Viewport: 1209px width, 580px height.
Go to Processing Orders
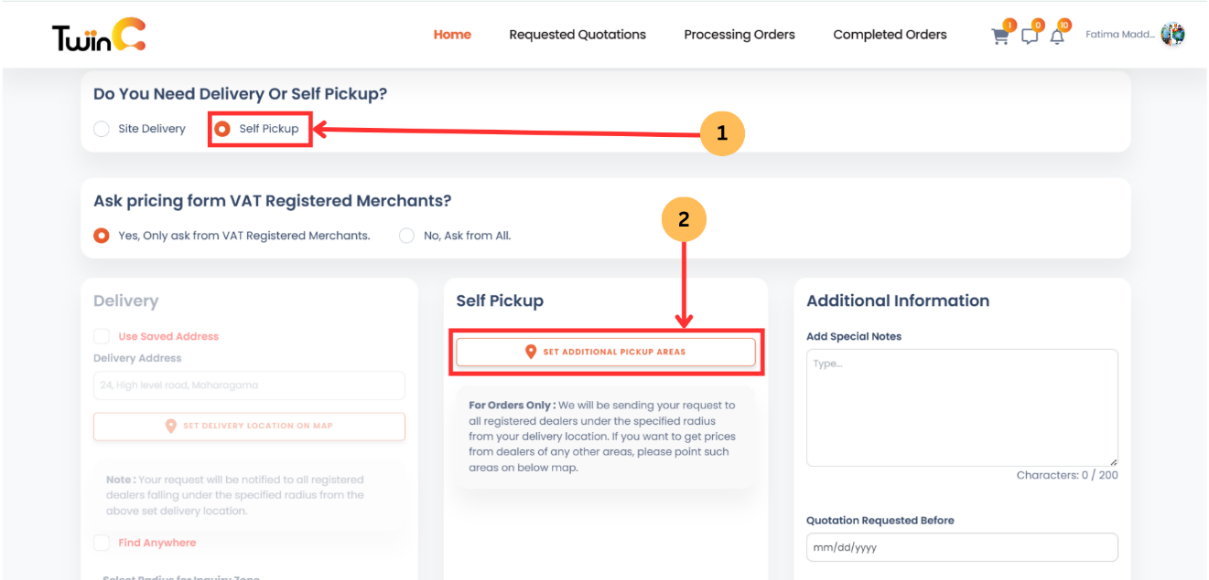click(739, 34)
